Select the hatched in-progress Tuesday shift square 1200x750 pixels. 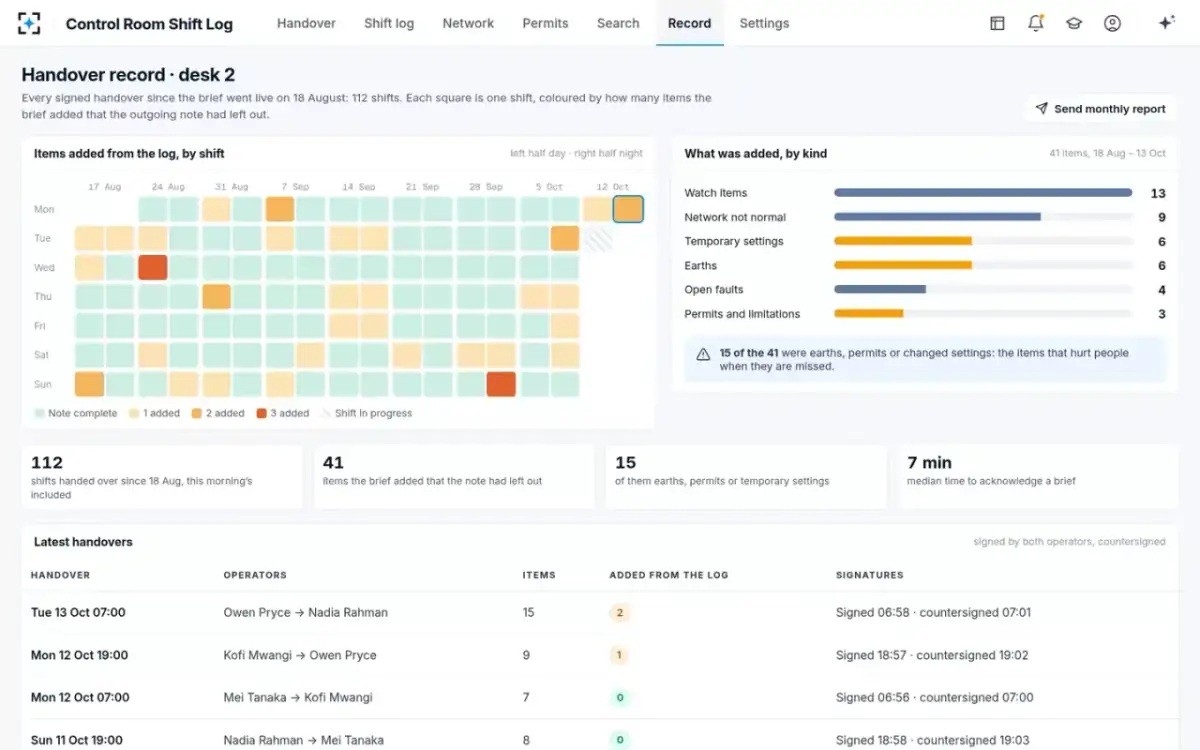point(597,238)
